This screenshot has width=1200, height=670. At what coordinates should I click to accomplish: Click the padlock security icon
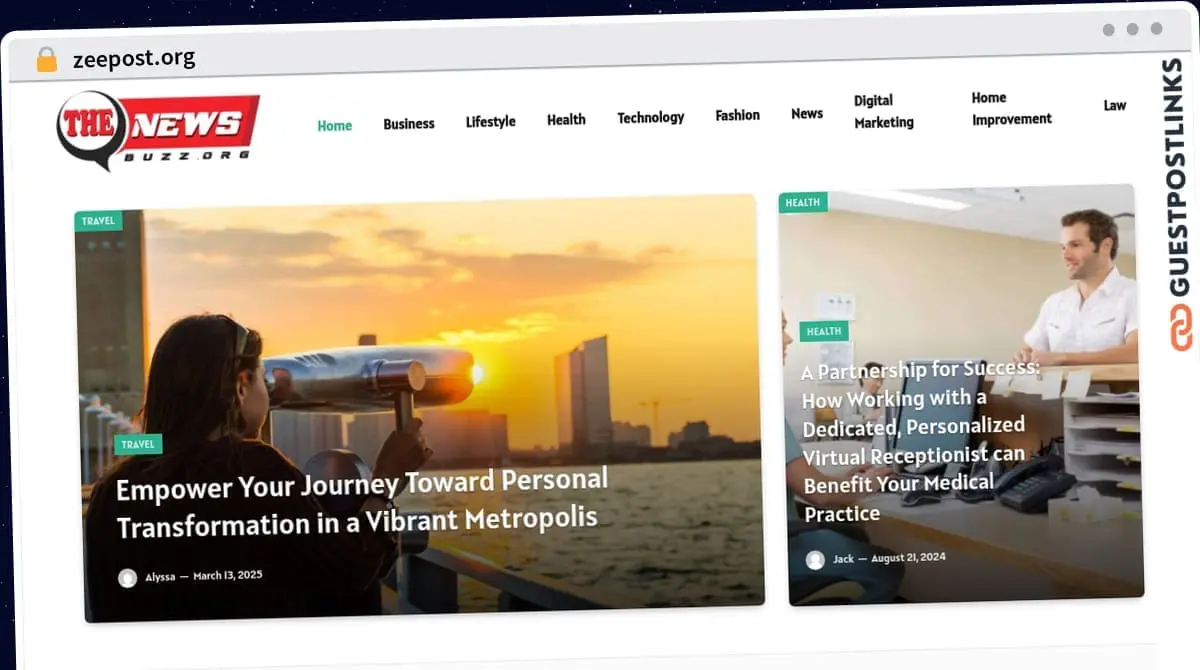tap(46, 59)
